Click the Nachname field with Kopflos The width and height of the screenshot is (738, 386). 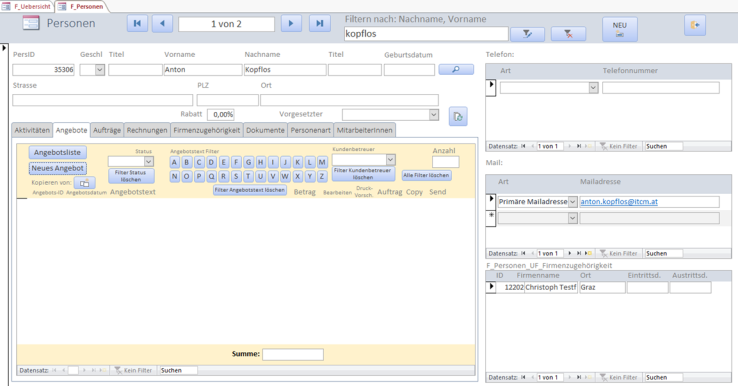pos(285,70)
